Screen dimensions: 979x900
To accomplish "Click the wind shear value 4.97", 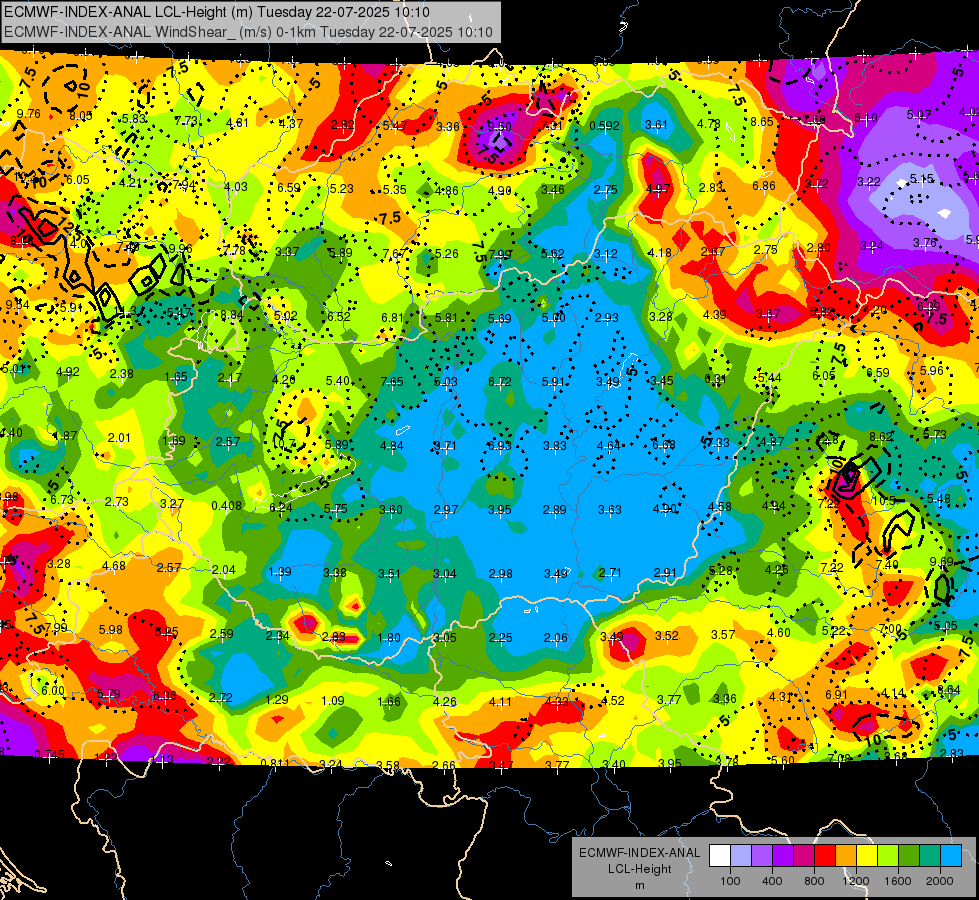I will (x=658, y=189).
